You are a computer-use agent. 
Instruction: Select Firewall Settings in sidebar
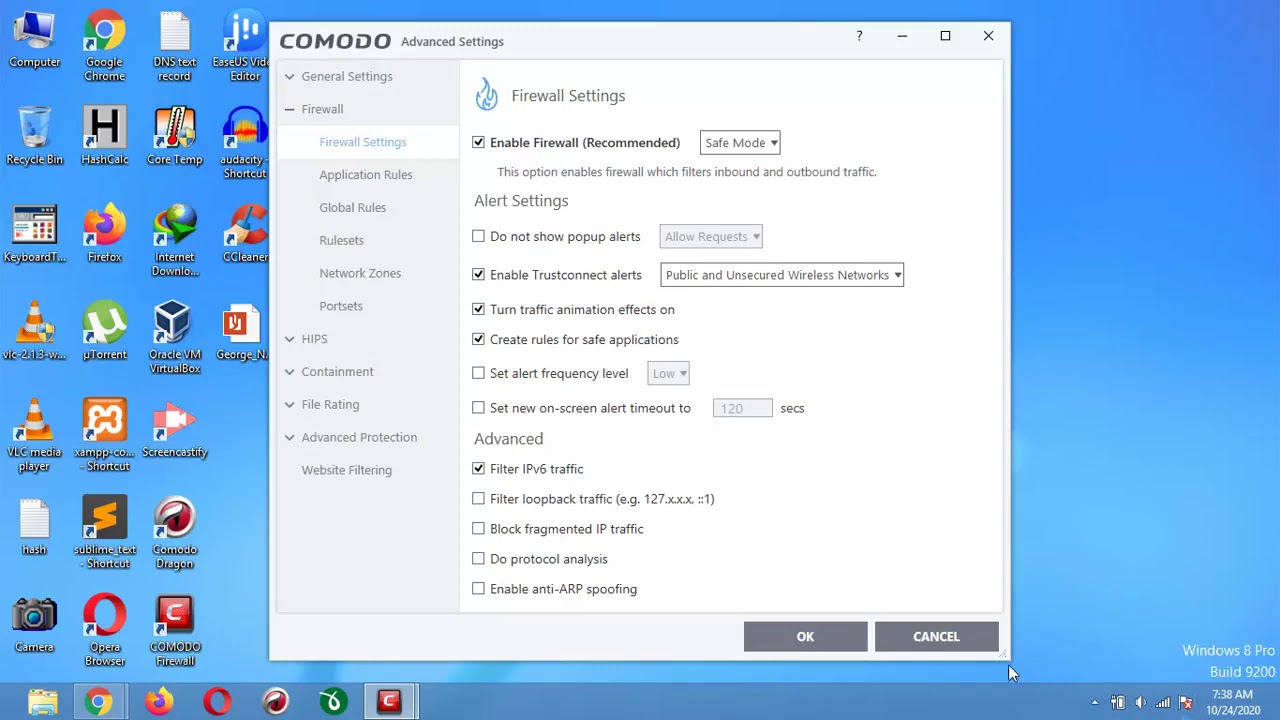pyautogui.click(x=363, y=142)
